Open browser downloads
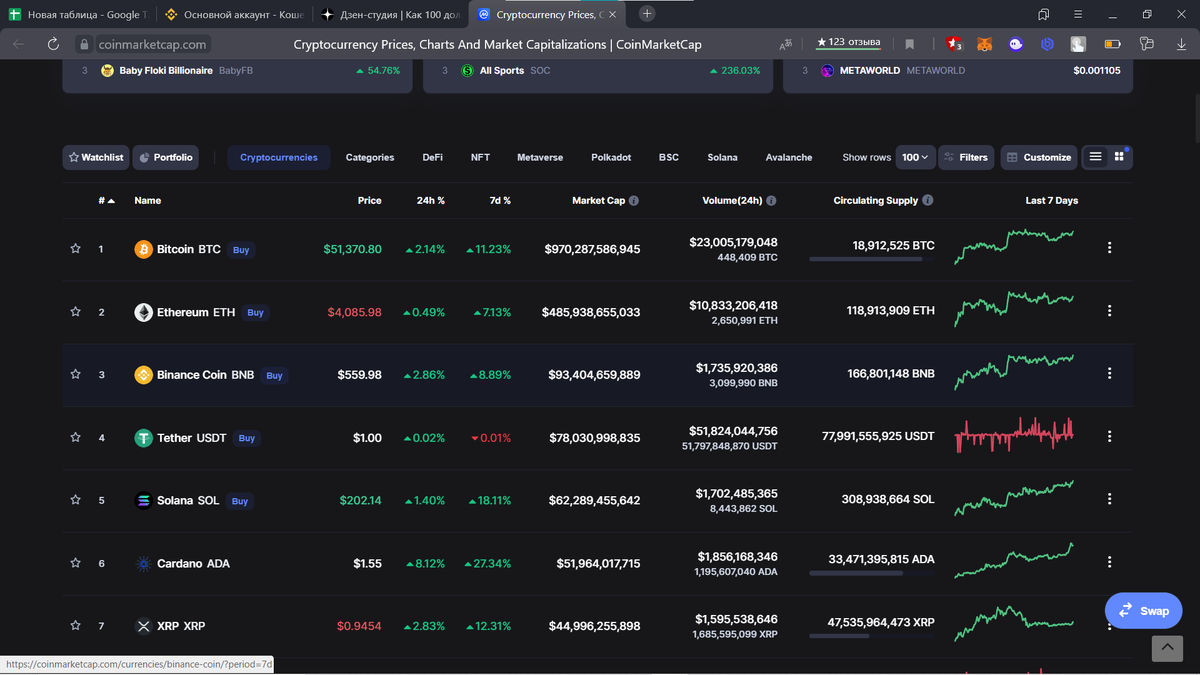The height and width of the screenshot is (675, 1200). pos(1179,44)
